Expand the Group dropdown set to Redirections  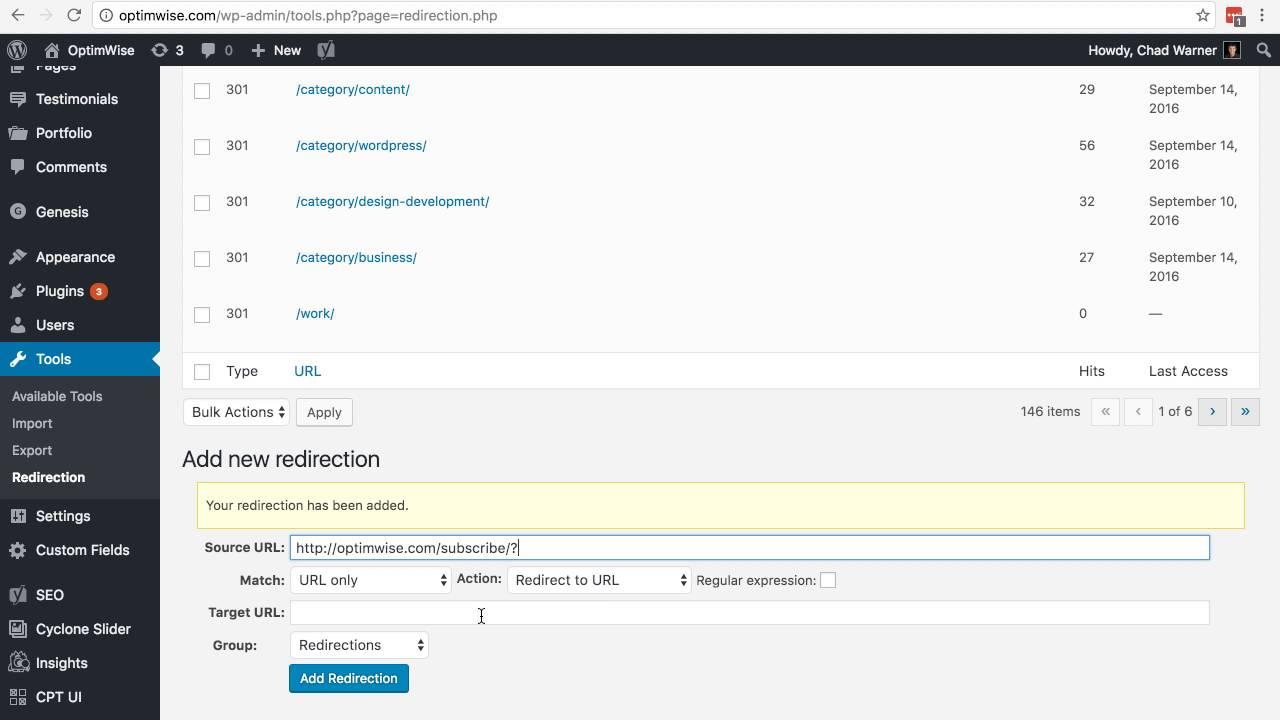(x=358, y=645)
